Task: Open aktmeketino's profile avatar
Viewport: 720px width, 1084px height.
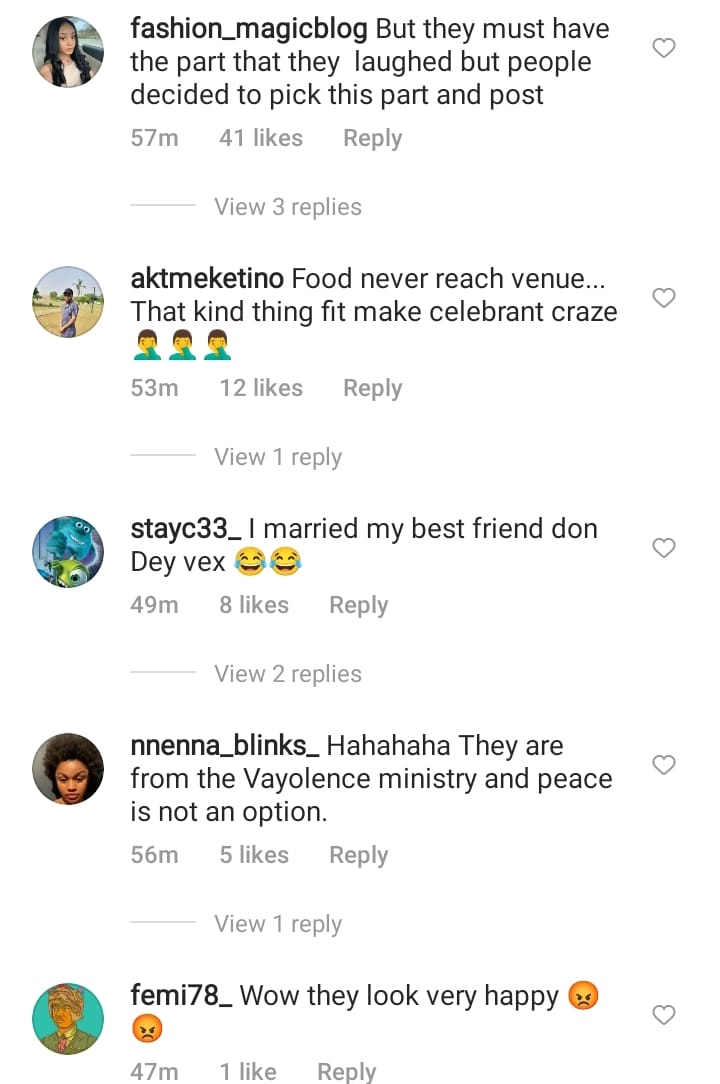Action: [69, 302]
